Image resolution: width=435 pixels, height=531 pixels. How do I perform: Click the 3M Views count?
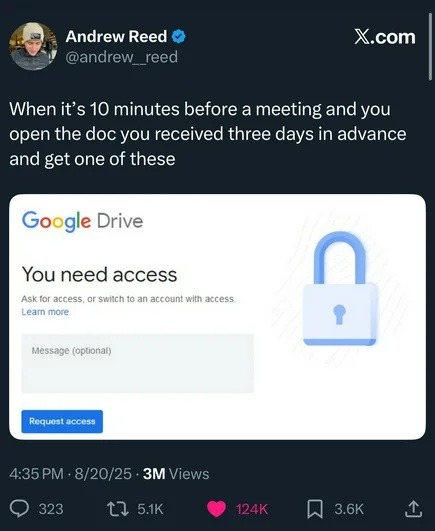[x=176, y=474]
